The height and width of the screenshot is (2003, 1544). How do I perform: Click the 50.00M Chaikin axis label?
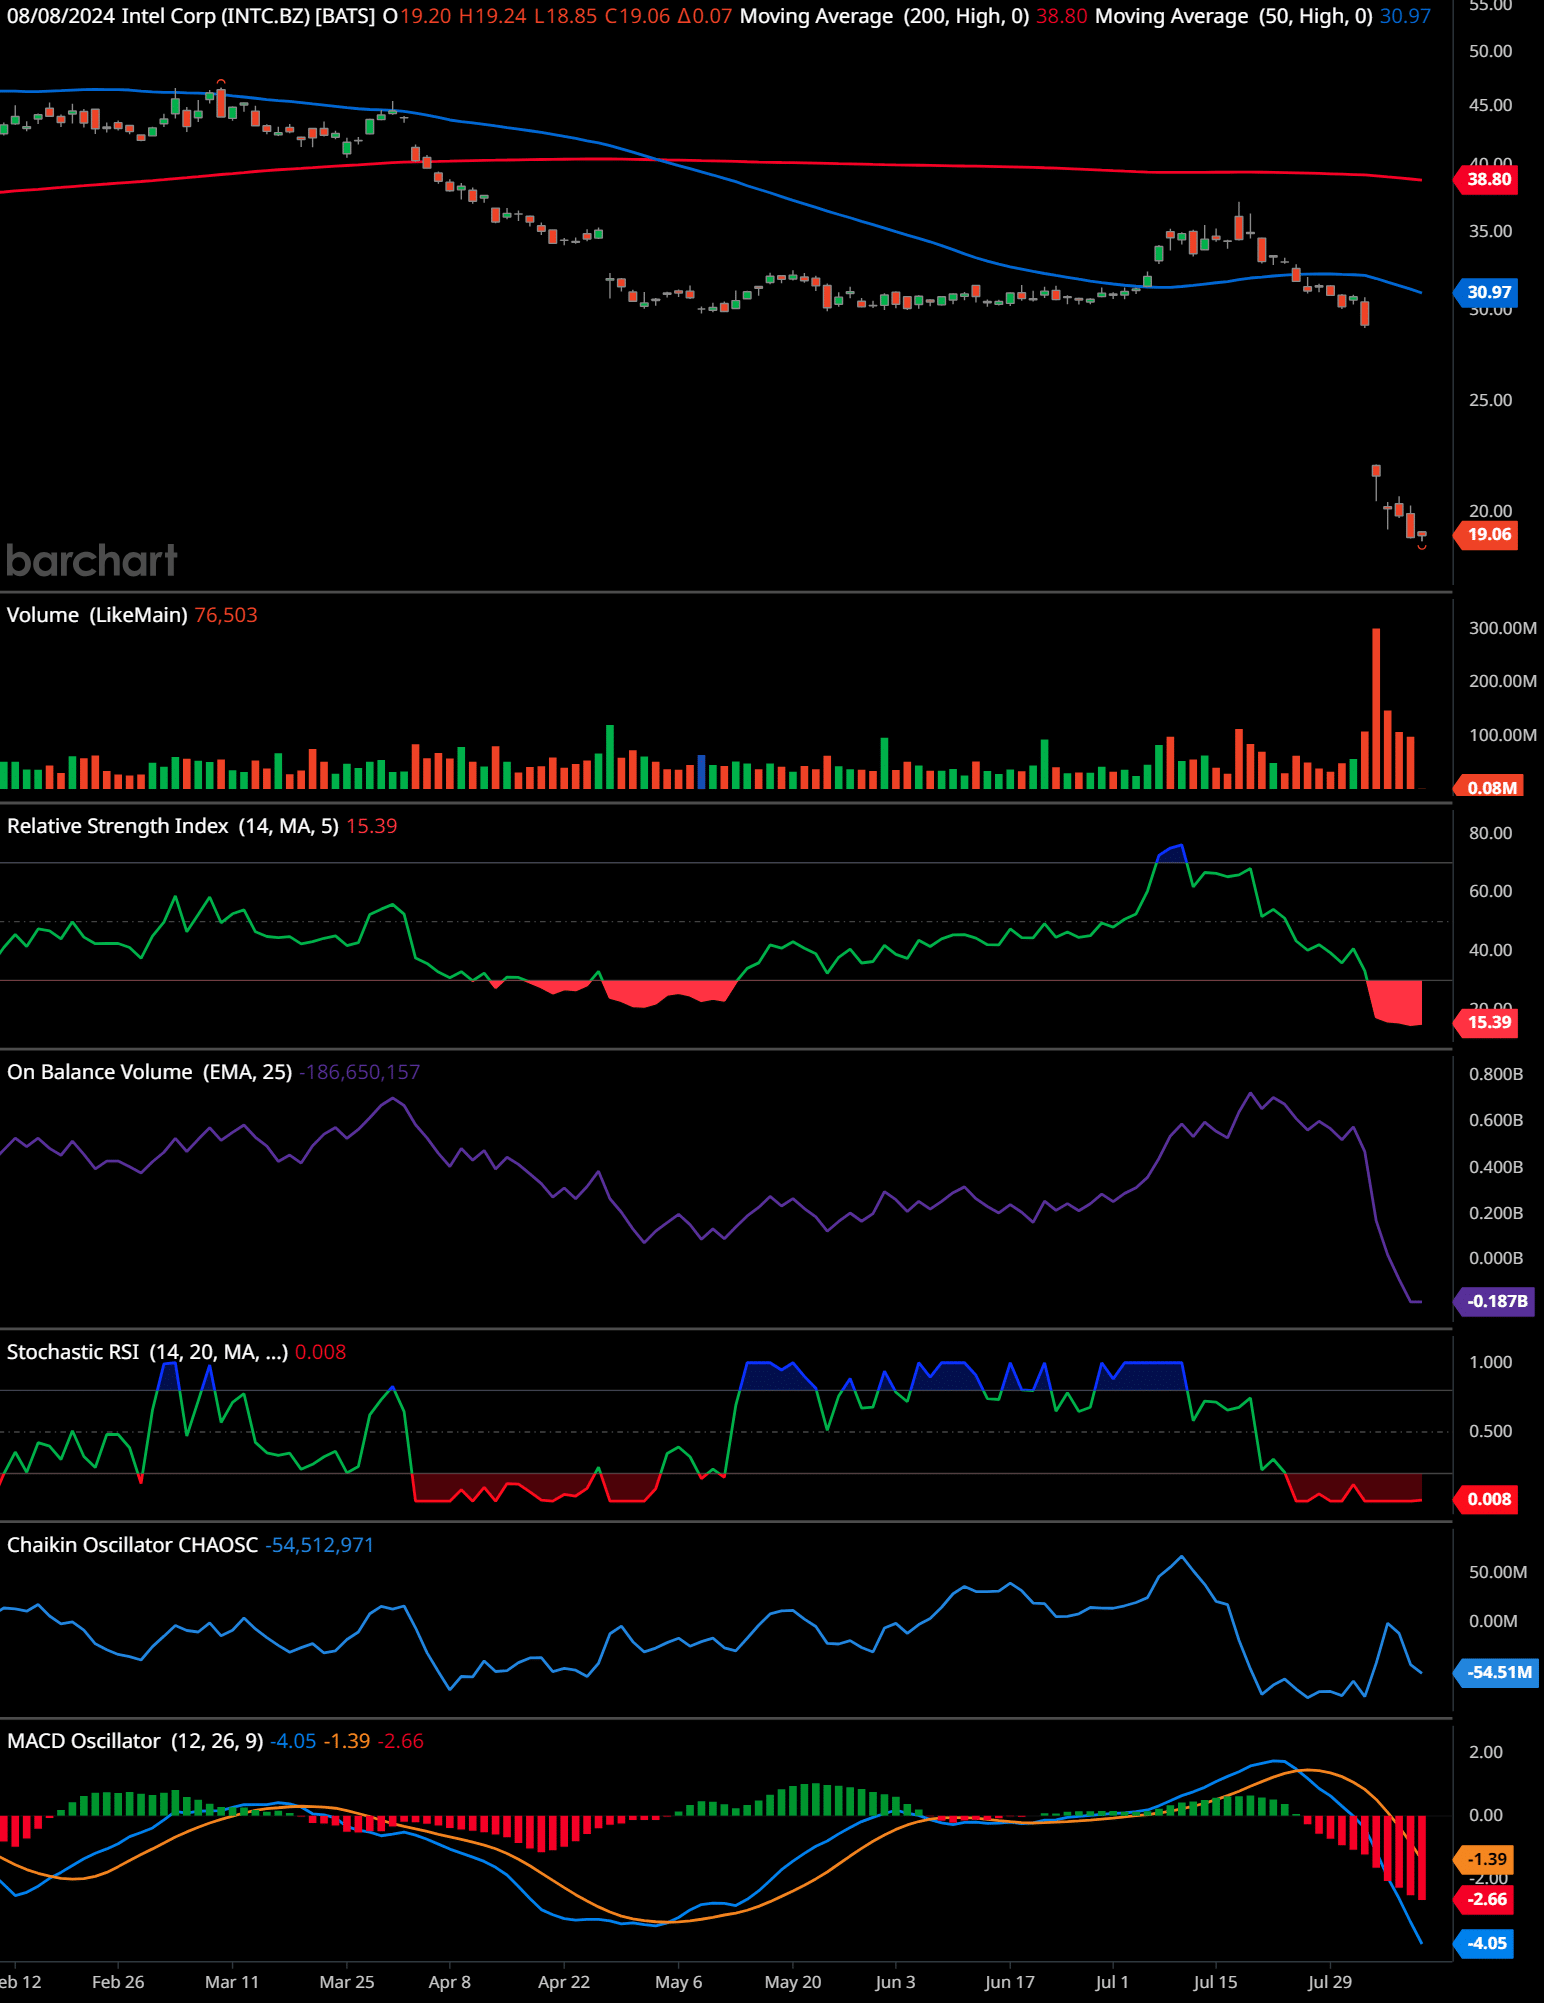tap(1498, 1572)
